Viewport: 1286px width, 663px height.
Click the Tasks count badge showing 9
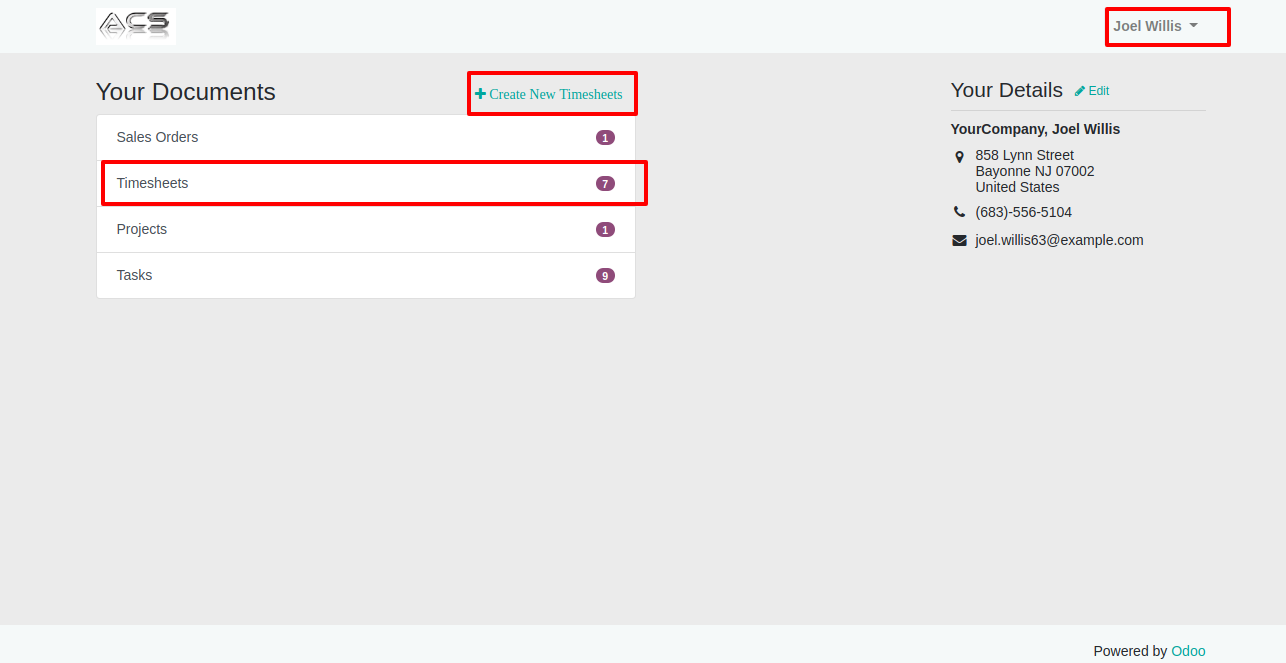tap(605, 276)
